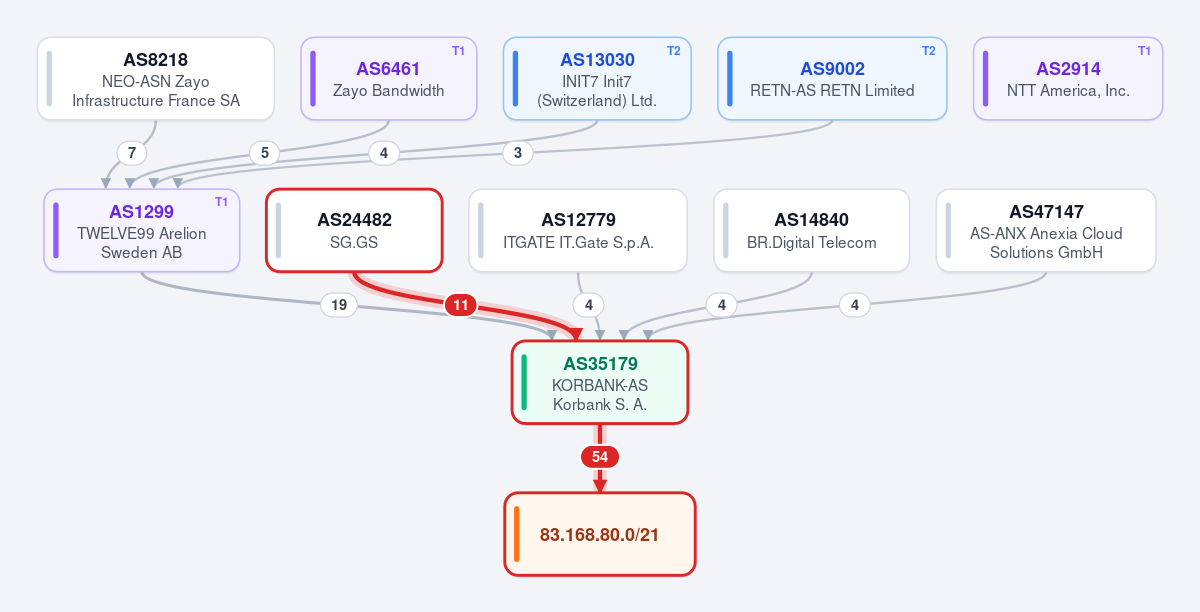Select the 19 path count badge
1200x612 pixels.
(339, 306)
